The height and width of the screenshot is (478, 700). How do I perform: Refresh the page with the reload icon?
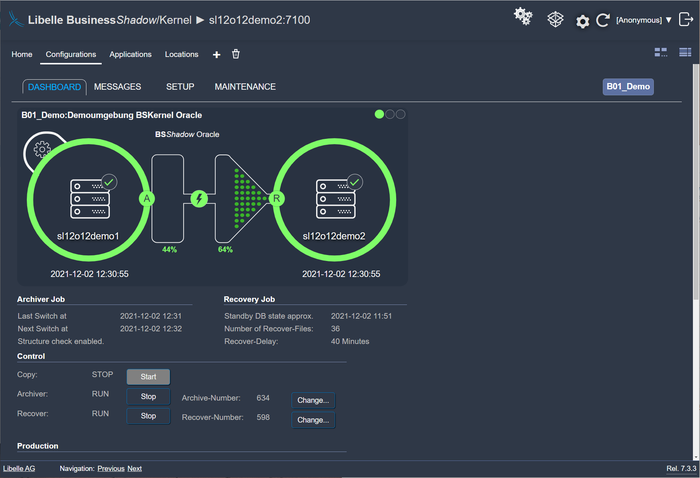coord(603,20)
